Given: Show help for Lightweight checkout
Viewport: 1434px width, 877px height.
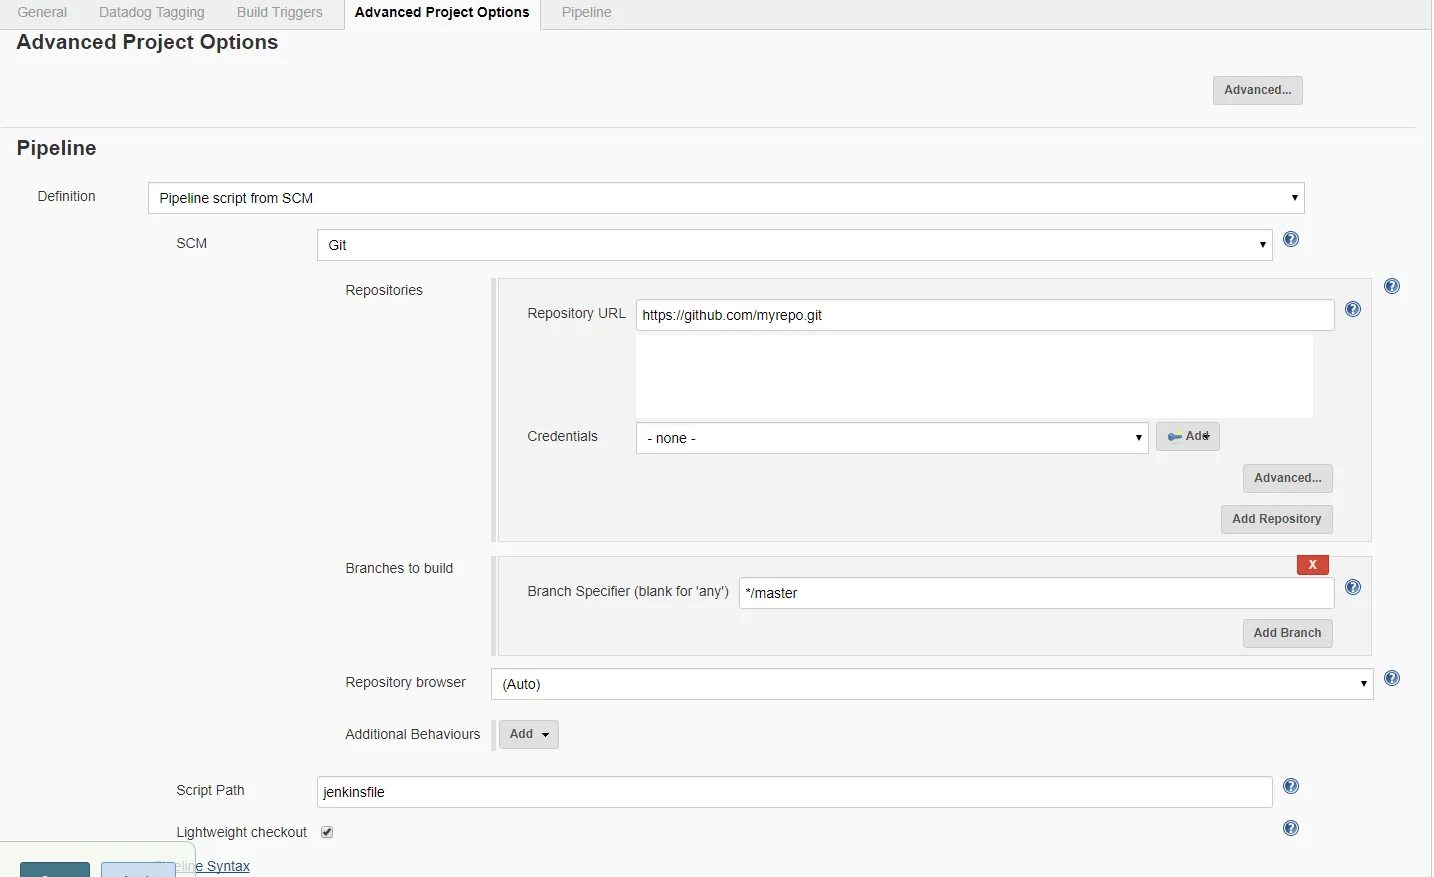Looking at the screenshot, I should (1291, 829).
